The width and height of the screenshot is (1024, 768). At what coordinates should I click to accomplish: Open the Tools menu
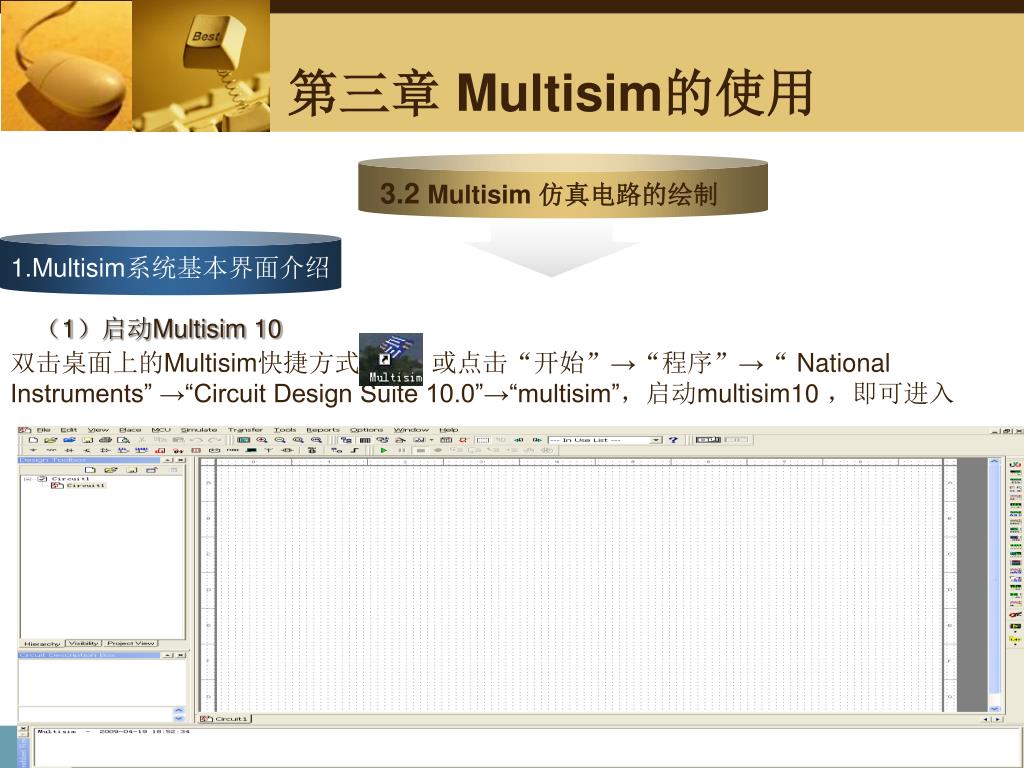(x=285, y=430)
